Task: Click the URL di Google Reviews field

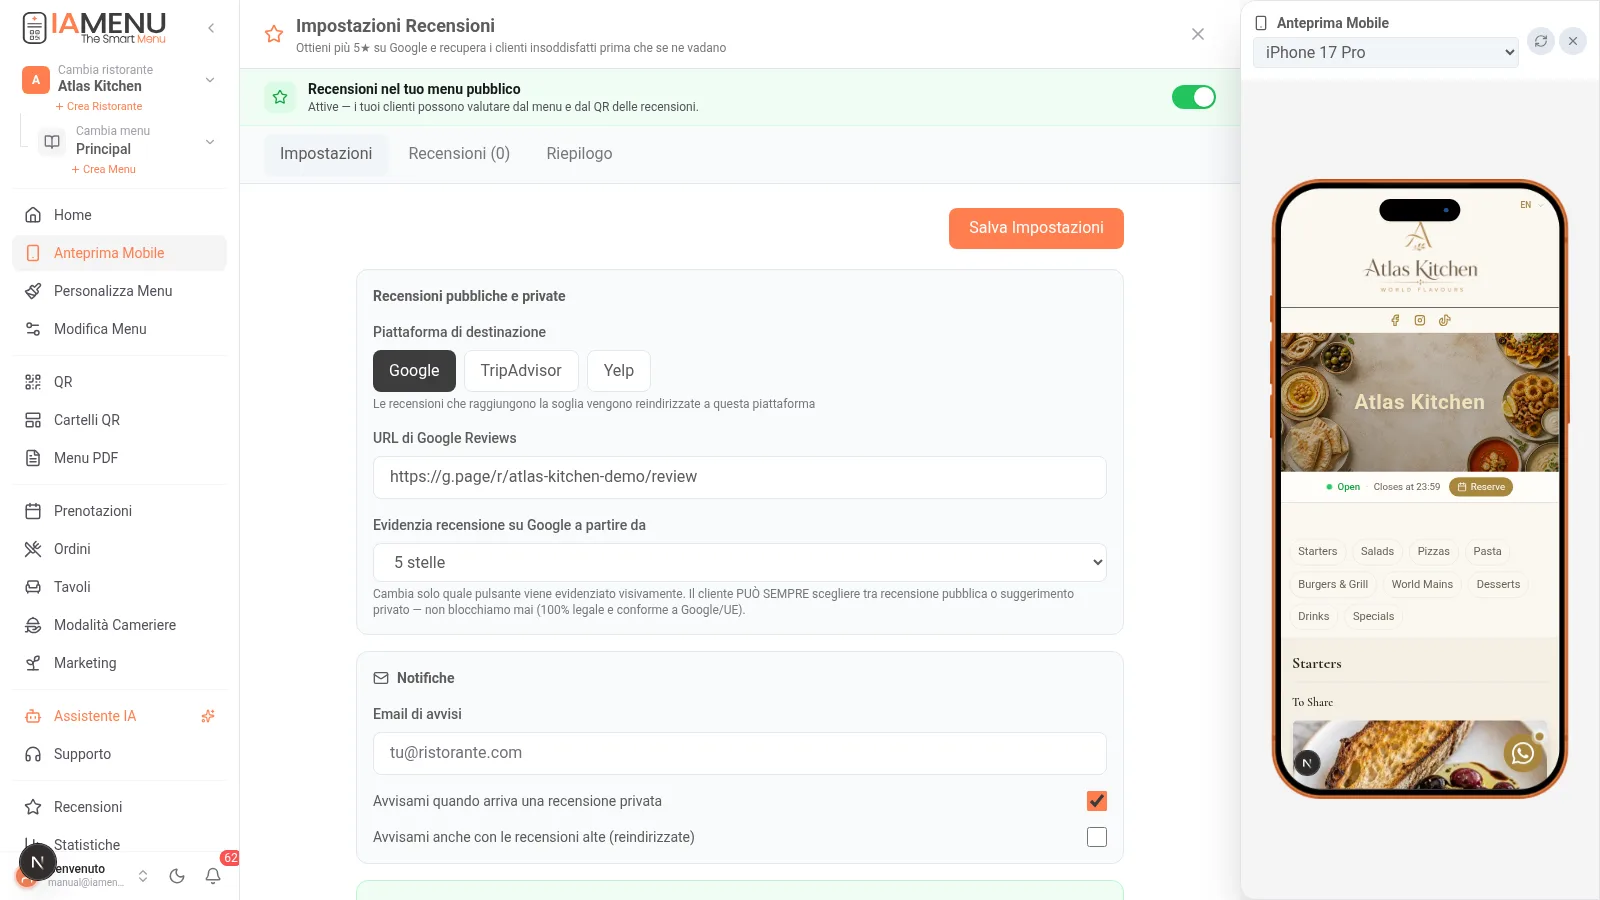Action: point(740,477)
